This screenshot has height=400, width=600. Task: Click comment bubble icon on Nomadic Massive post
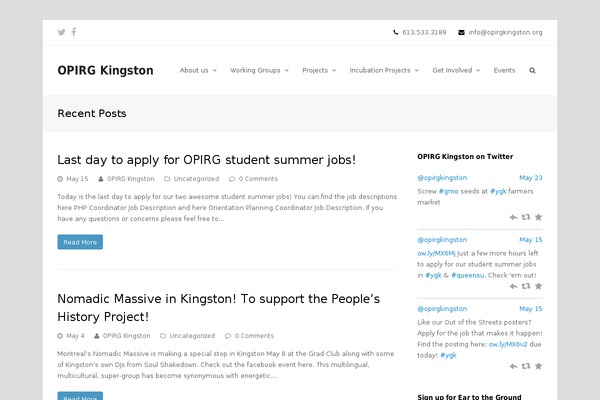228,336
